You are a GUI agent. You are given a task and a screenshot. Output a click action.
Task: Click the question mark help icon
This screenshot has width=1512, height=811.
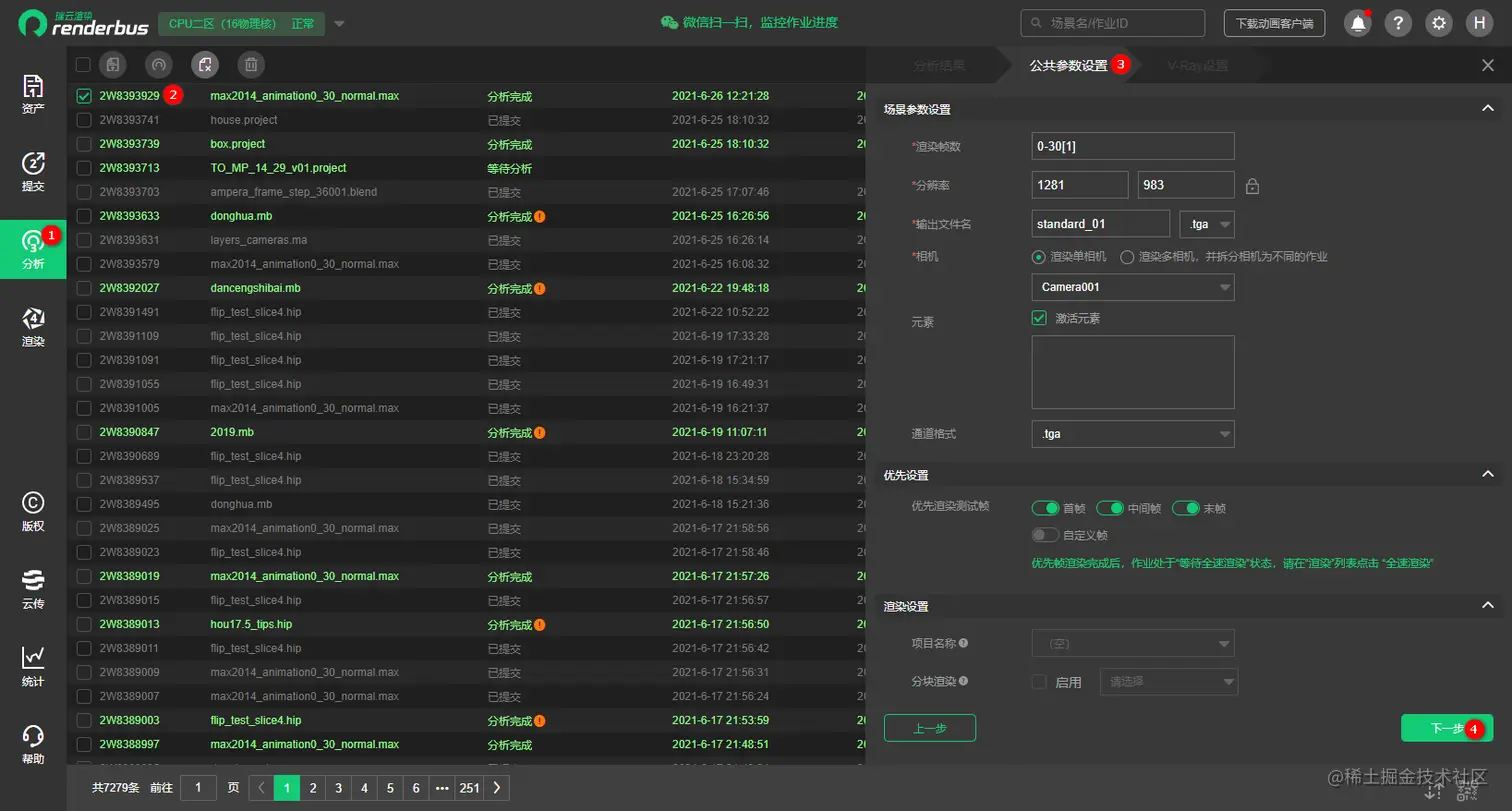(x=1398, y=23)
